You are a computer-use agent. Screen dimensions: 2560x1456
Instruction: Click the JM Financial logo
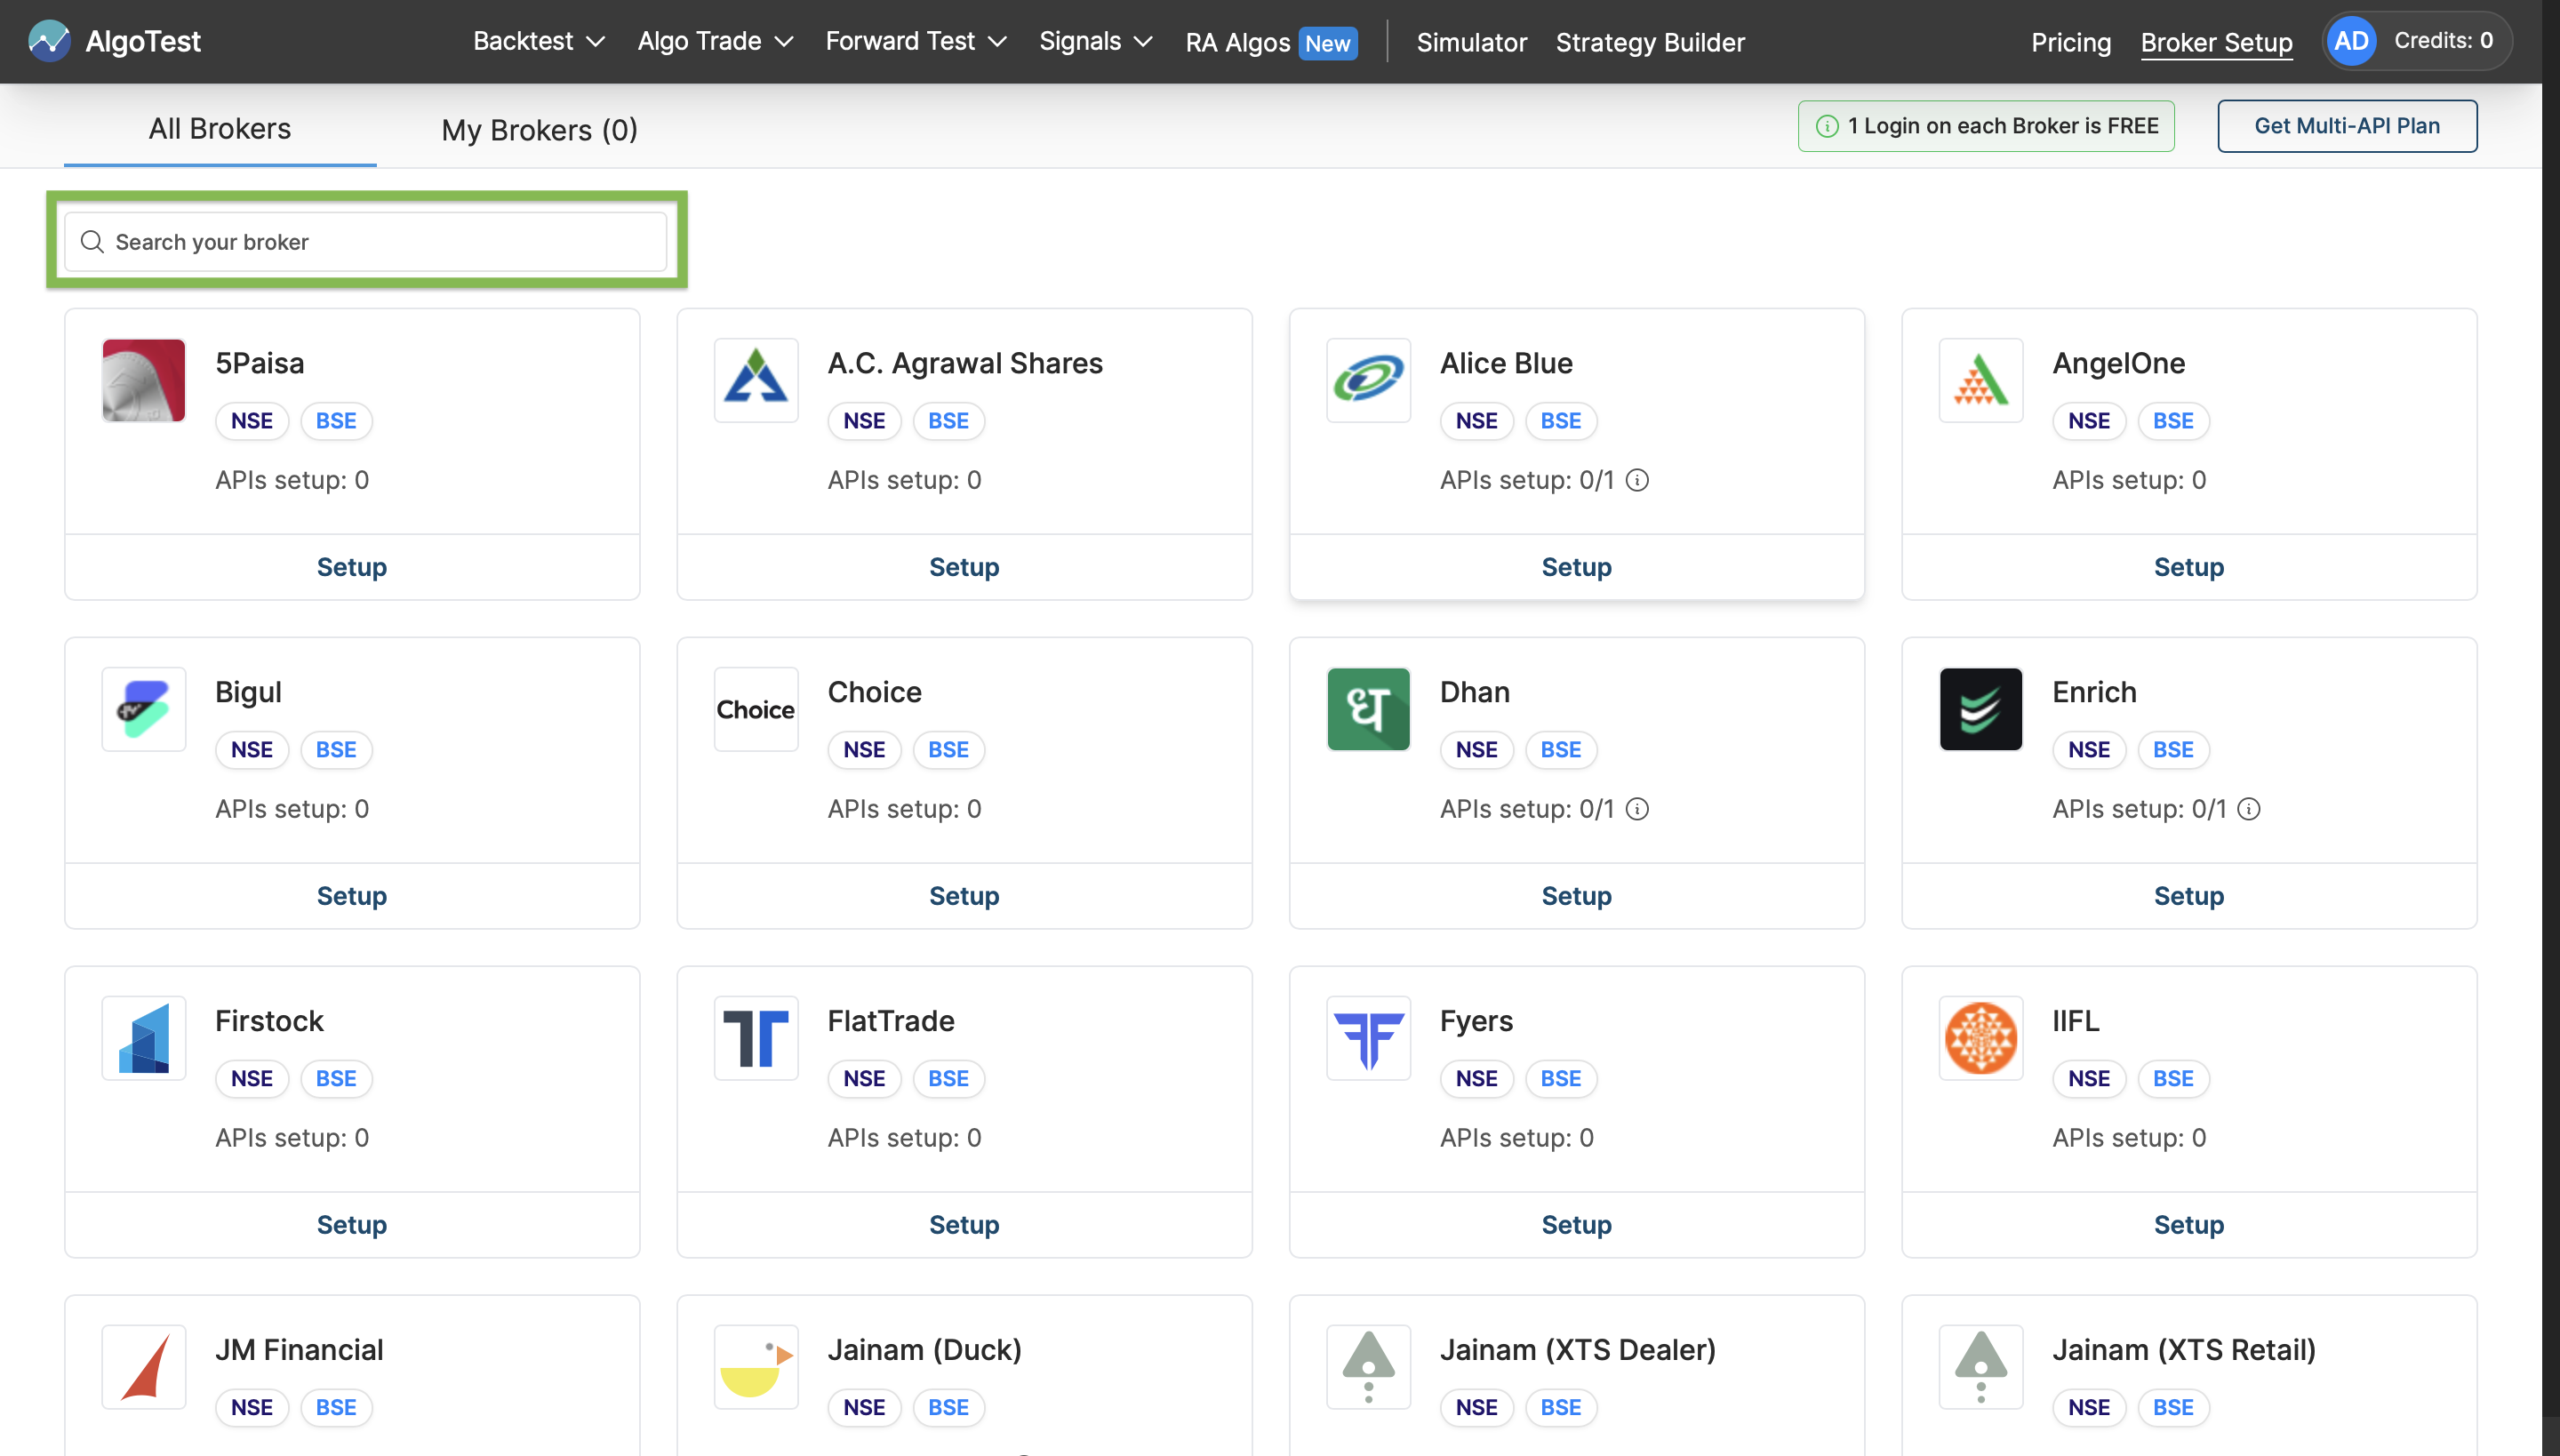pos(143,1367)
